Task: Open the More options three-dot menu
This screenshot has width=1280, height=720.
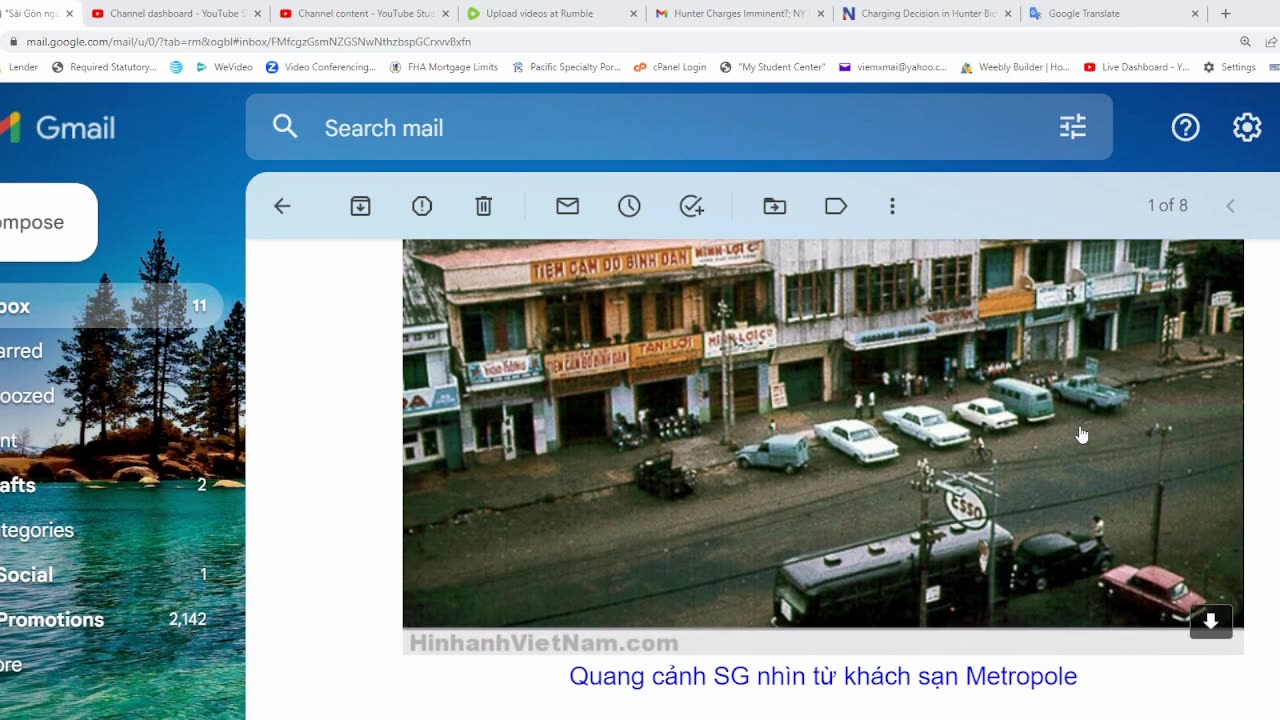Action: (892, 206)
